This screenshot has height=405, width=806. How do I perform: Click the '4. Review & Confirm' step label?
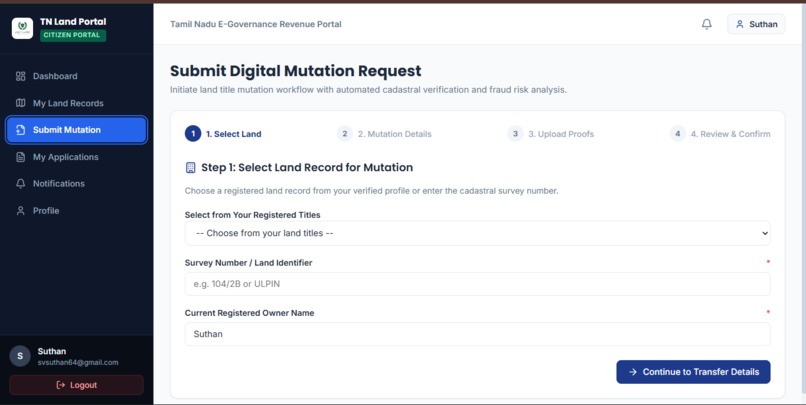click(x=730, y=134)
